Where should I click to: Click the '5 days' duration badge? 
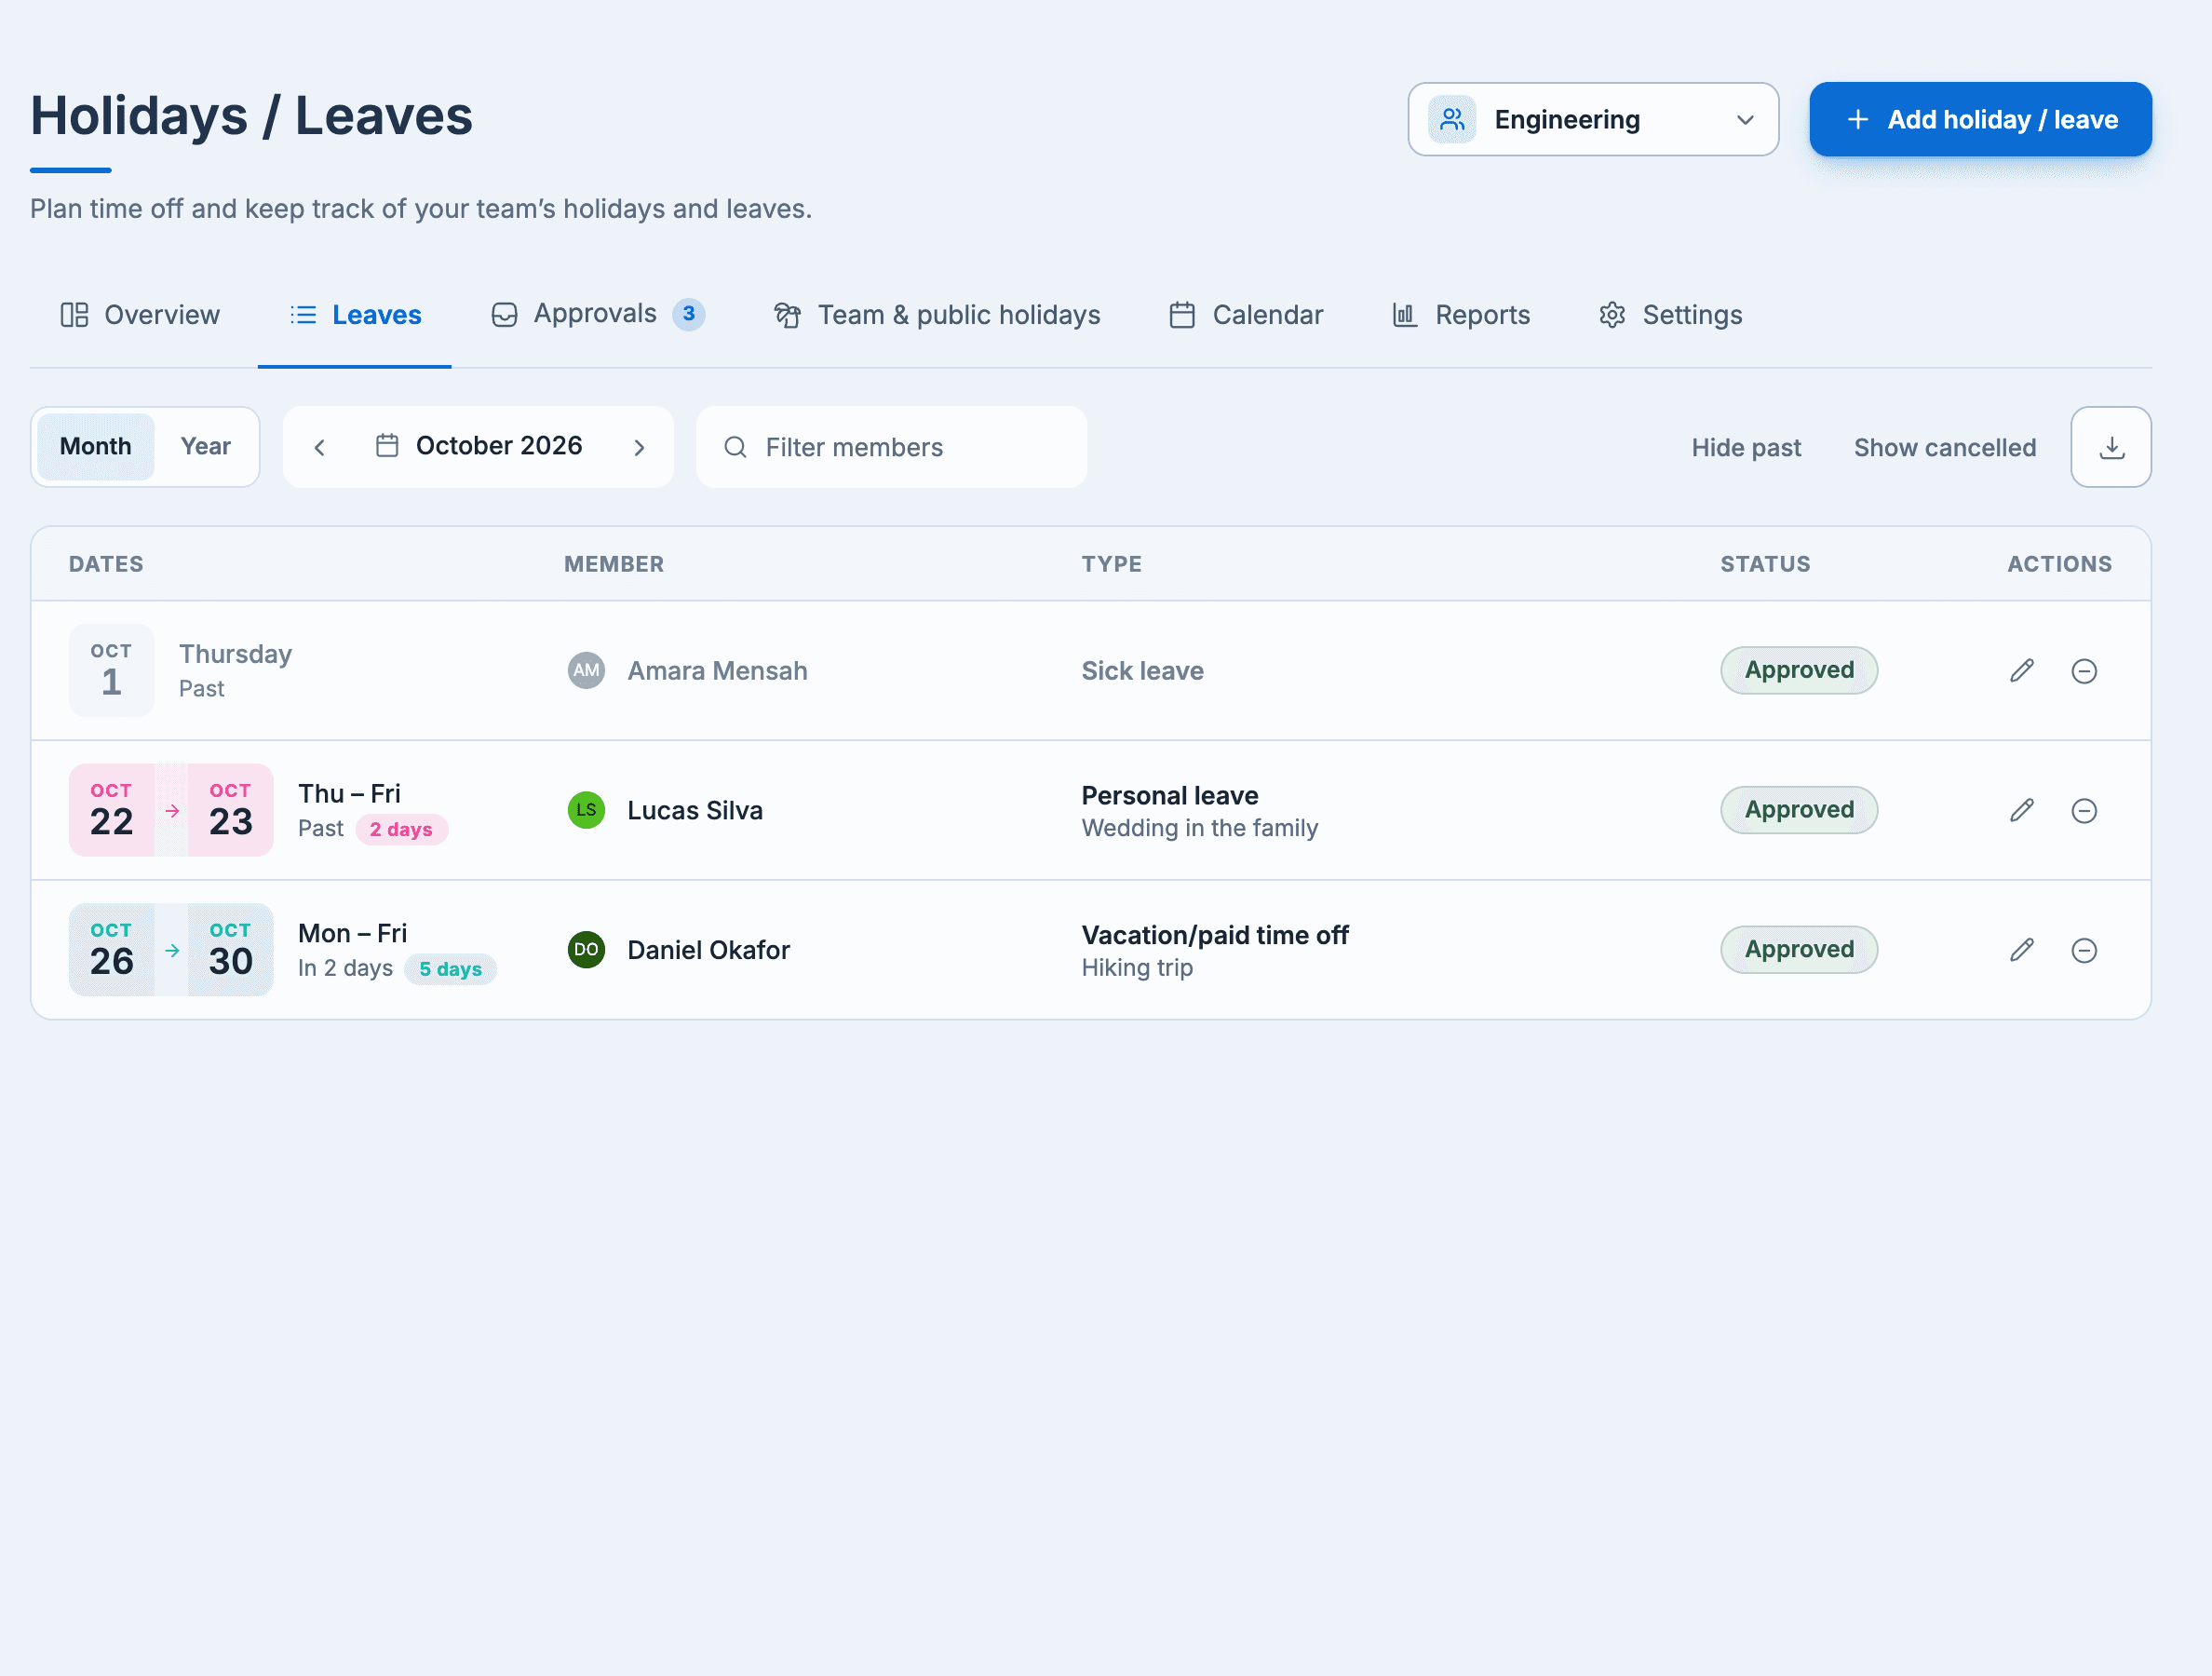pyautogui.click(x=451, y=969)
